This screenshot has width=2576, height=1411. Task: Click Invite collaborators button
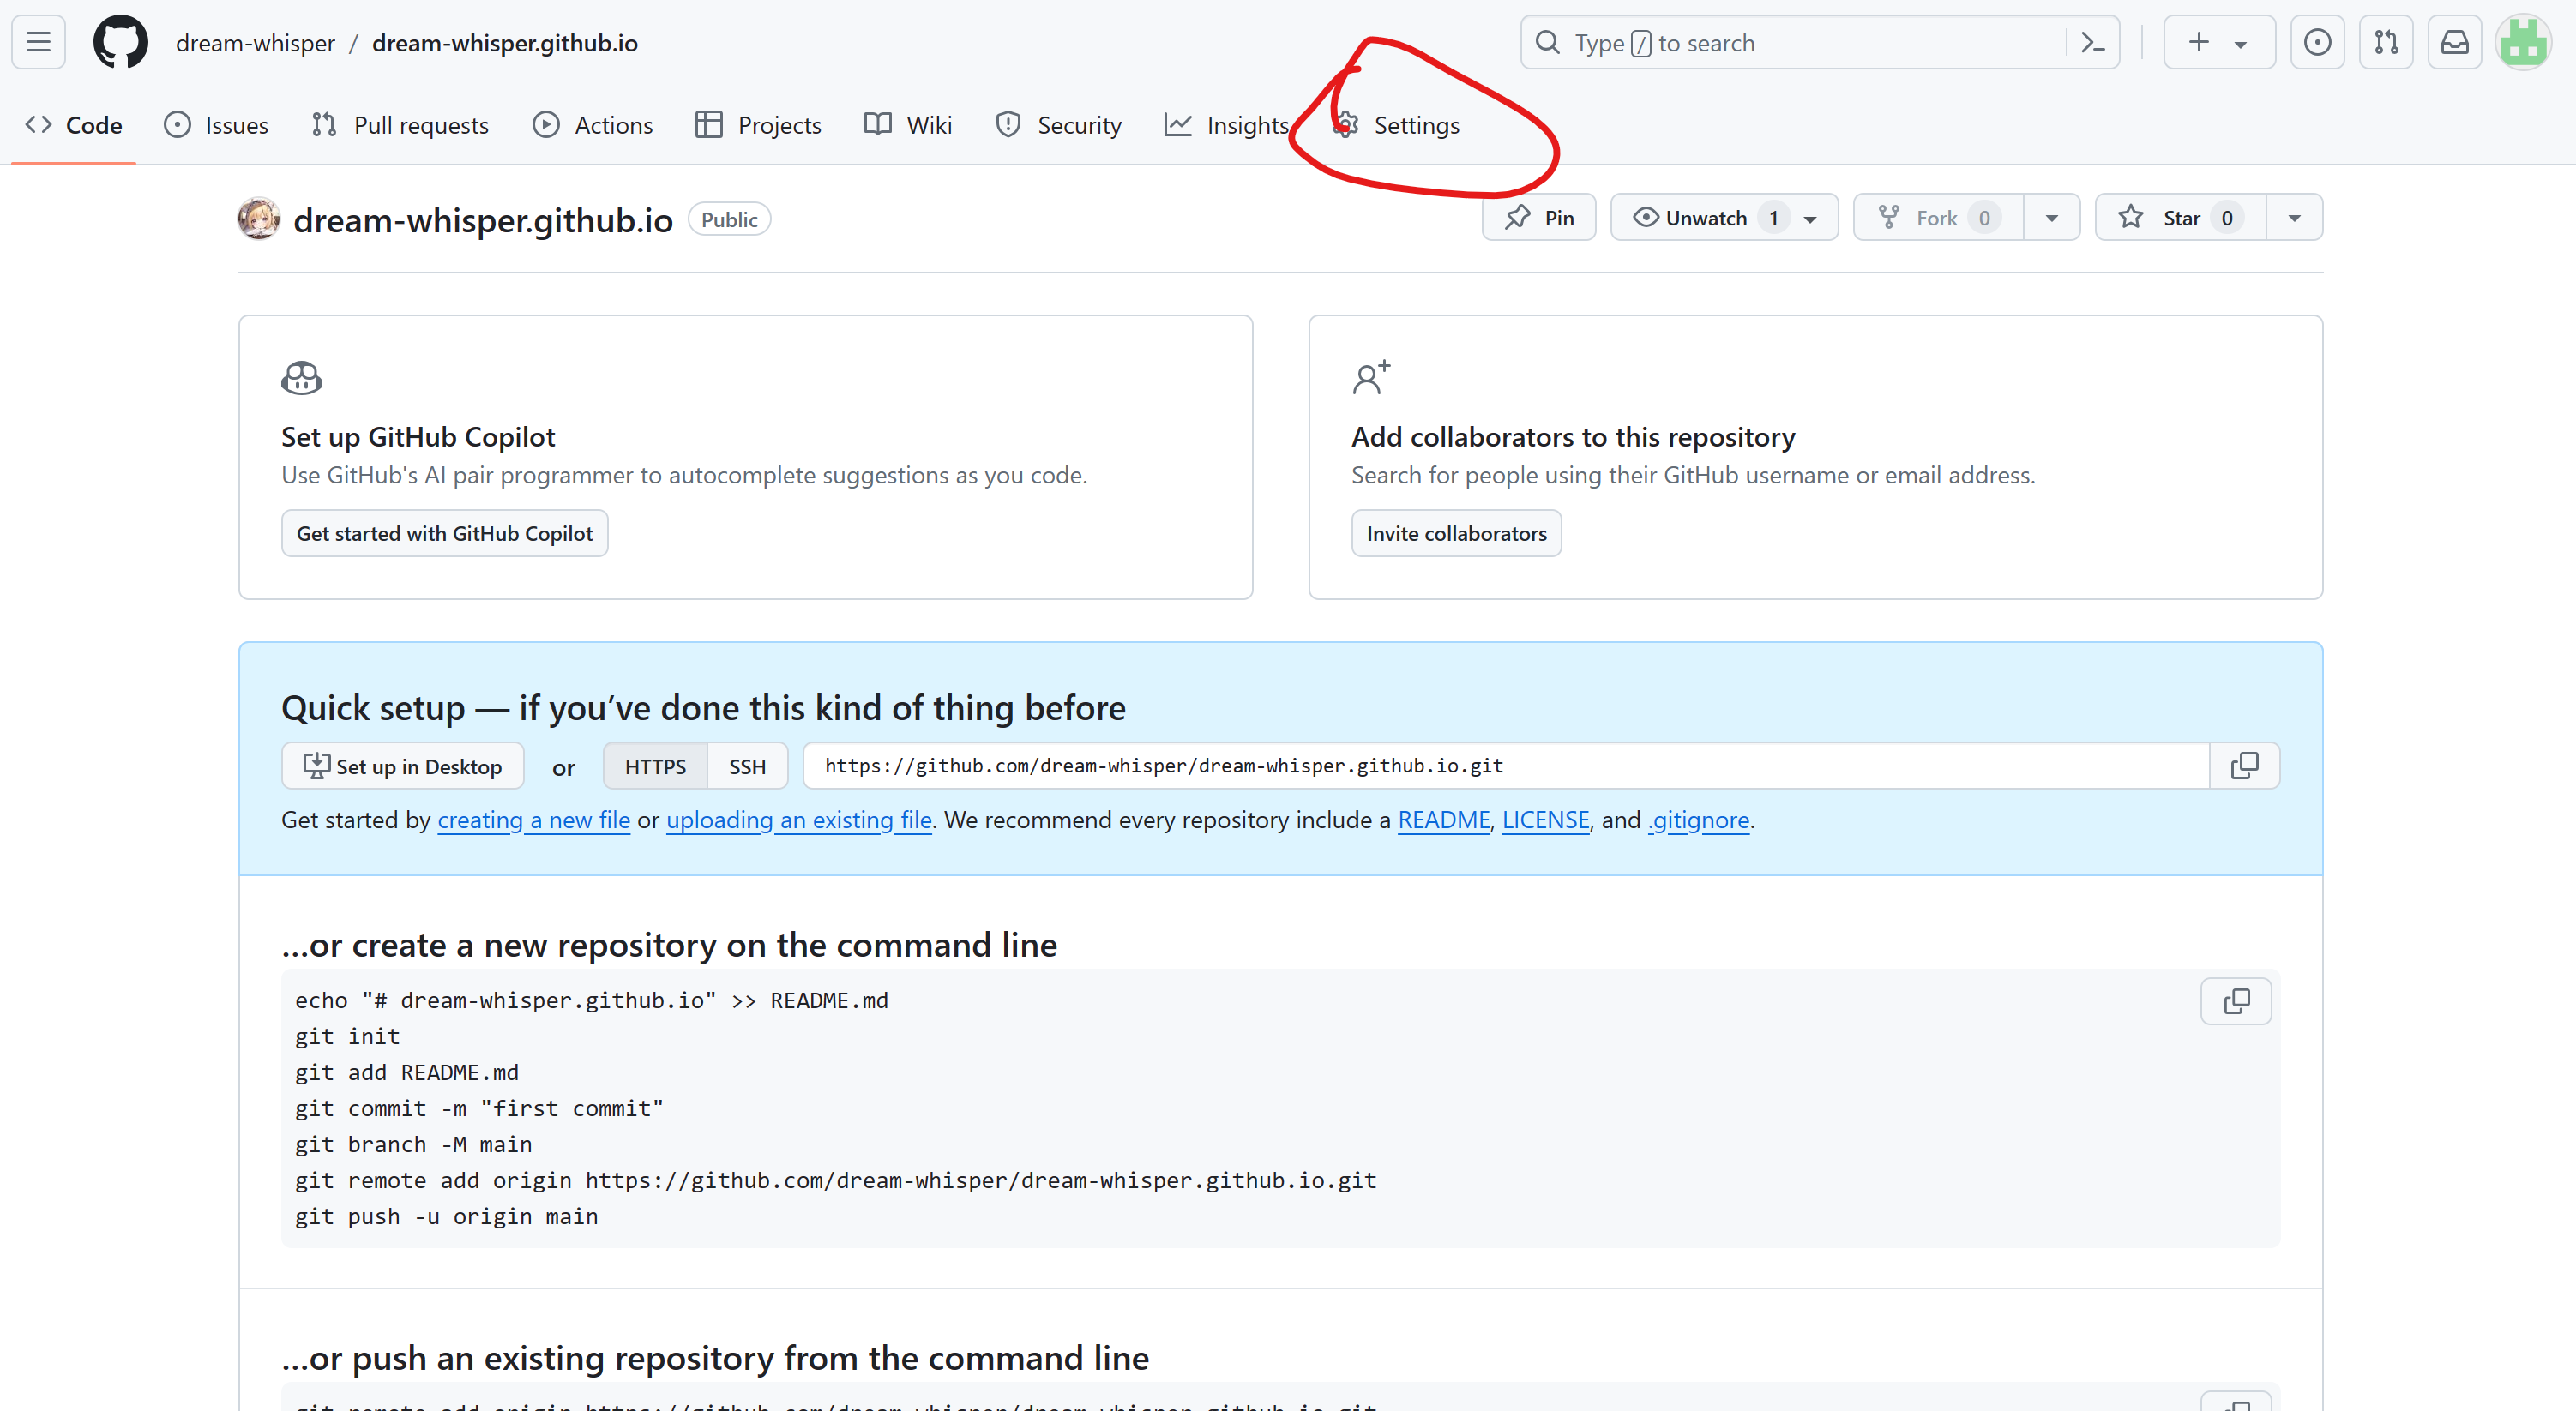coord(1456,534)
